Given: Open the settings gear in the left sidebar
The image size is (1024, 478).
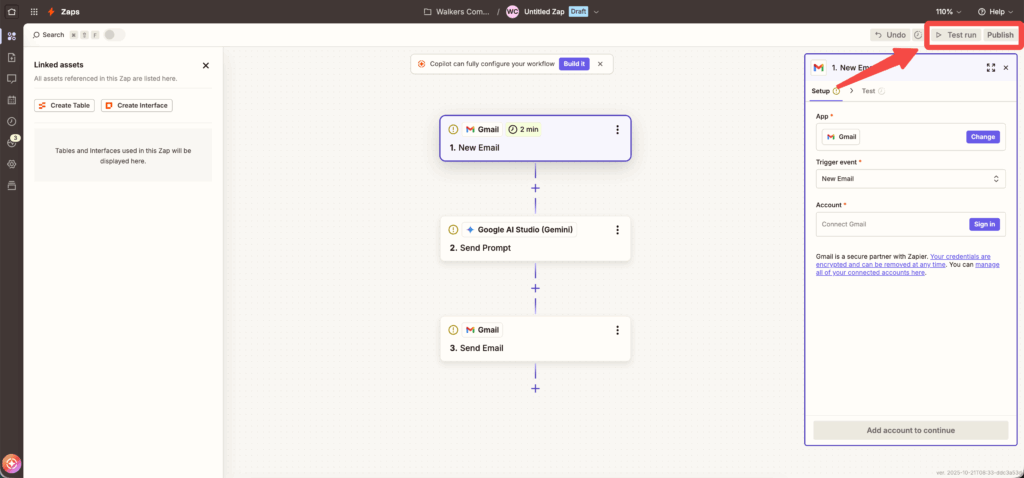Looking at the screenshot, I should [12, 164].
